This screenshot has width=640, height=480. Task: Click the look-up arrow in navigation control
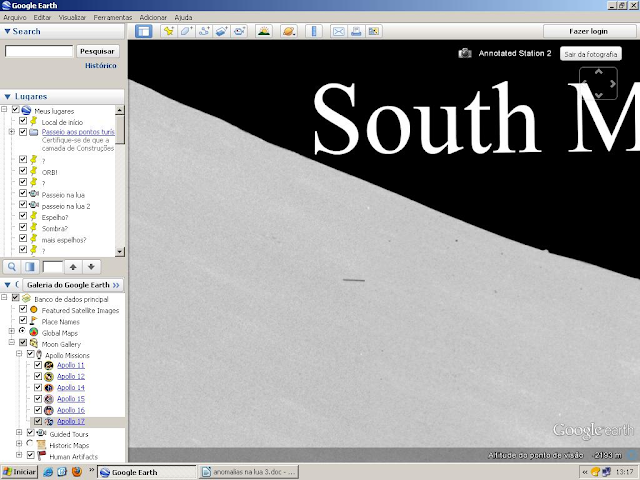[598, 72]
